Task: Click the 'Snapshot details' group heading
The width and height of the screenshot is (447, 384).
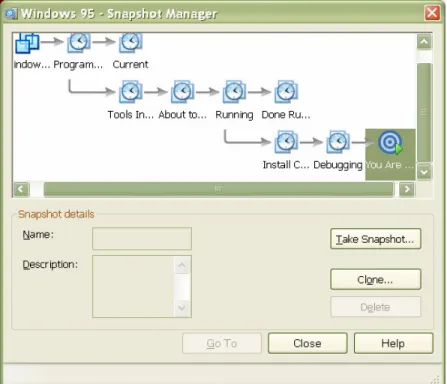Action: 56,214
